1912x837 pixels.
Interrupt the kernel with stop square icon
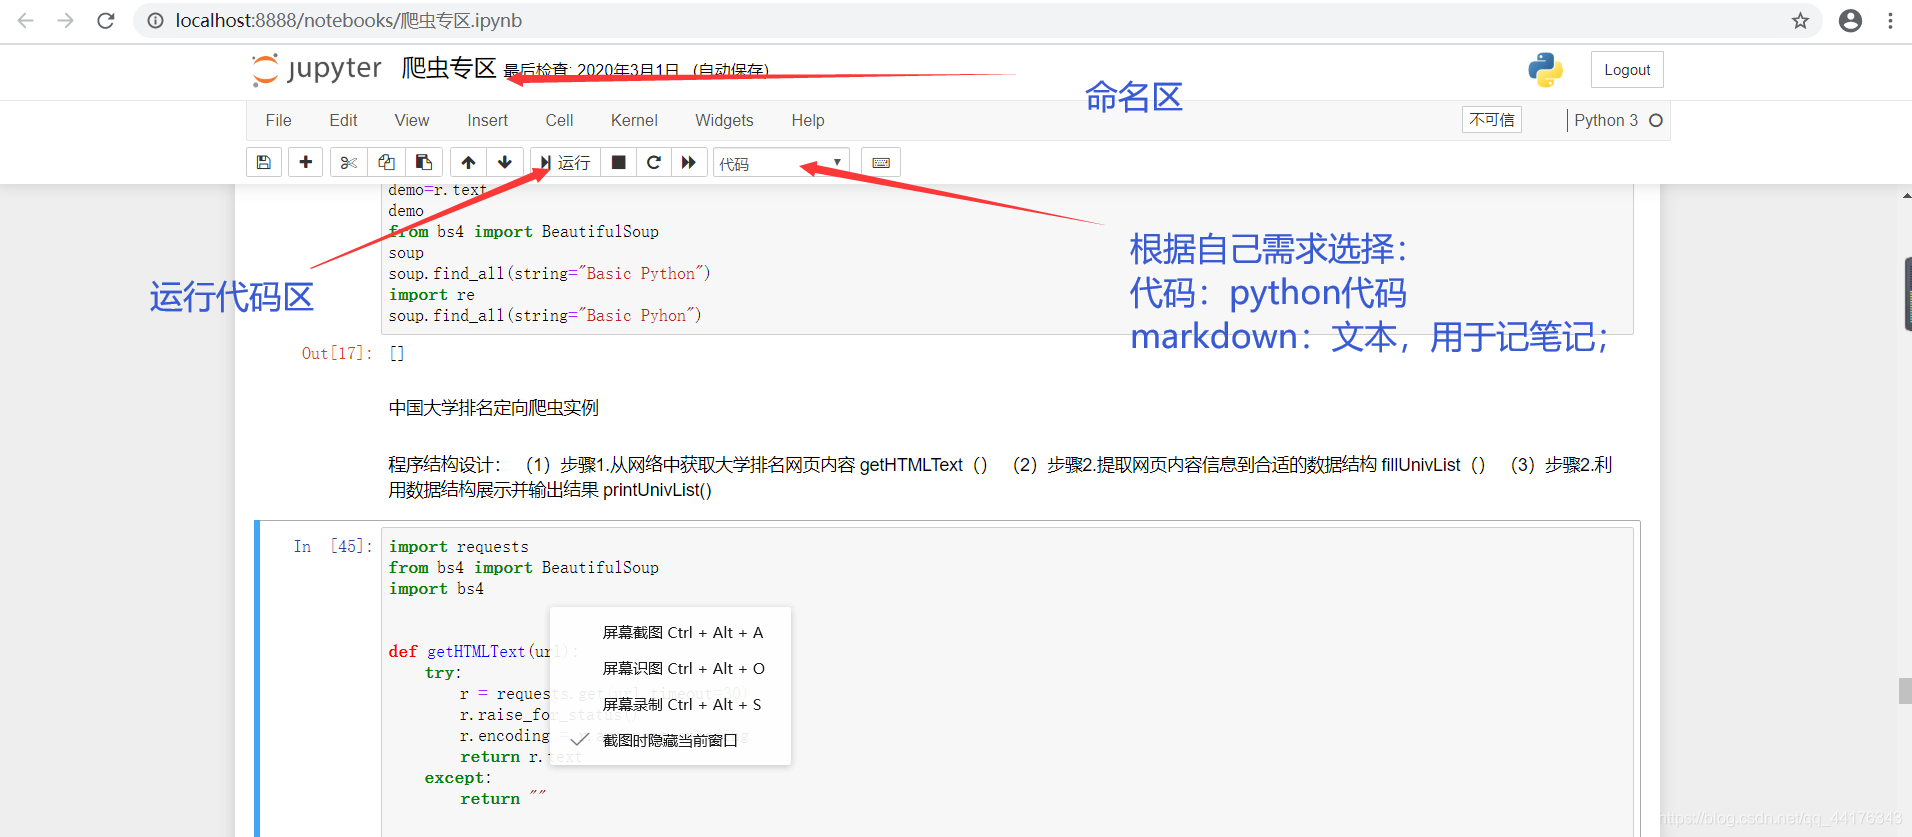pyautogui.click(x=619, y=162)
